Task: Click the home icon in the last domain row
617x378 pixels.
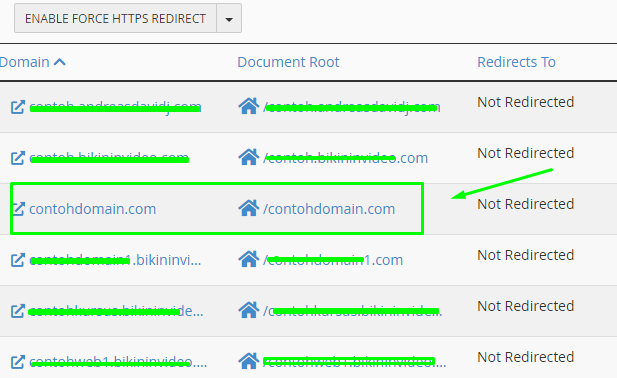Action: coord(249,361)
